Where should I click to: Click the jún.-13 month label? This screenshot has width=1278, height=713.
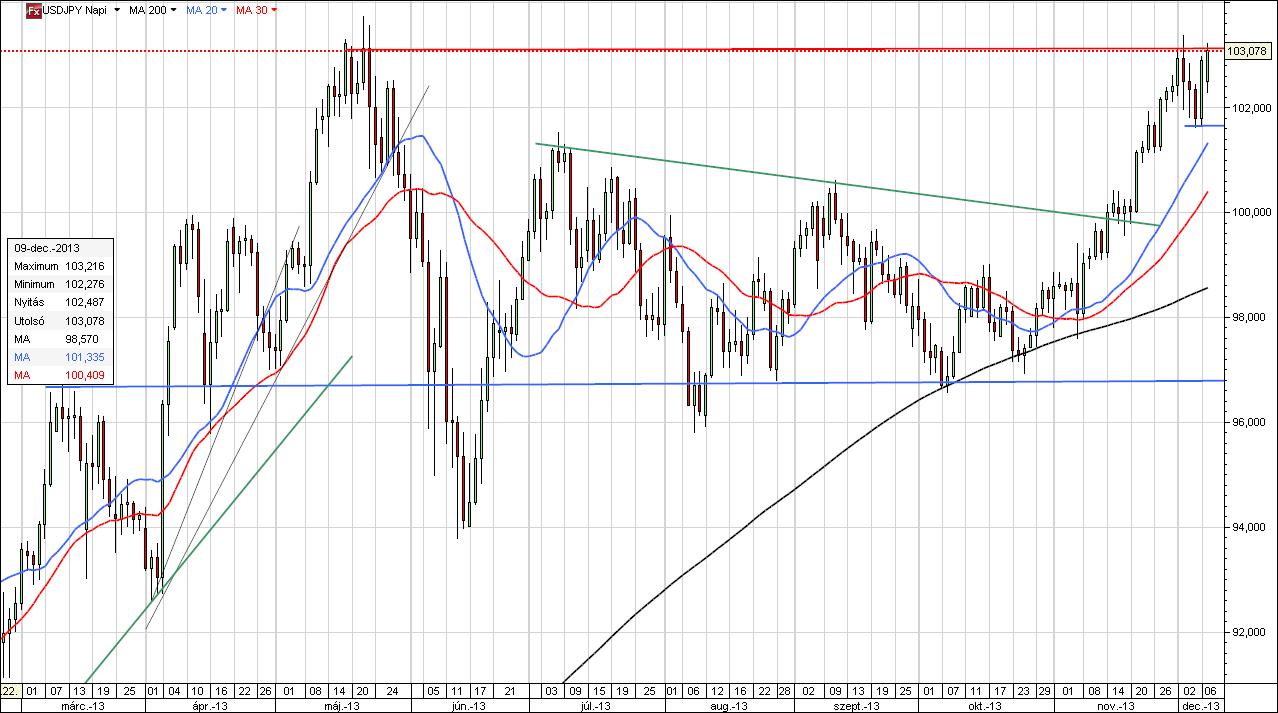click(467, 706)
